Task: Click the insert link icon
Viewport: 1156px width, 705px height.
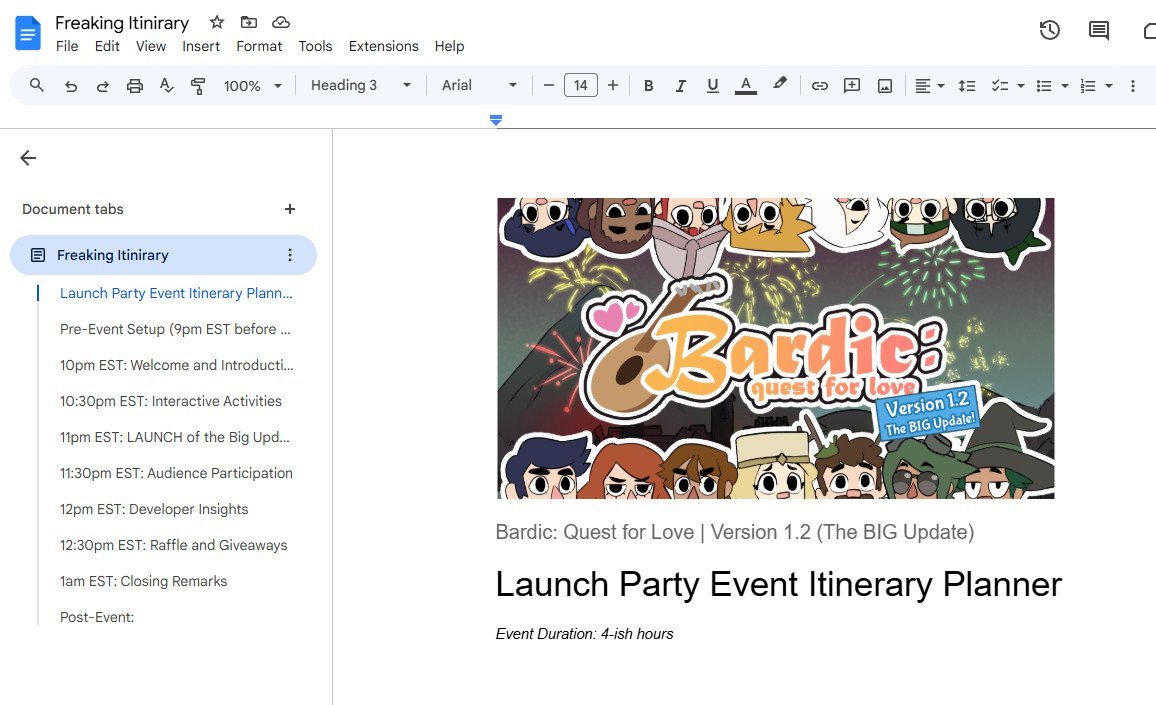Action: [819, 86]
